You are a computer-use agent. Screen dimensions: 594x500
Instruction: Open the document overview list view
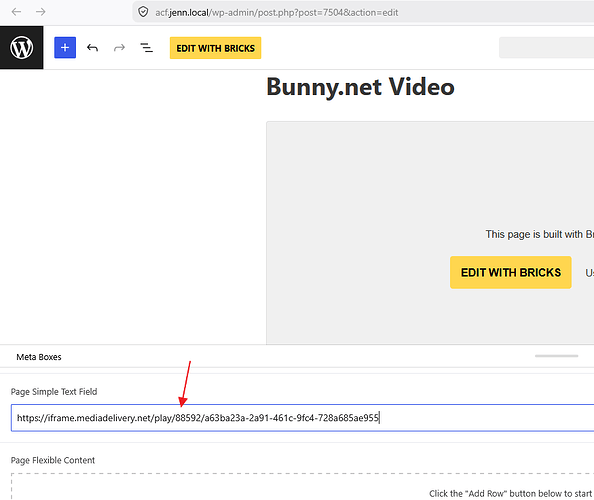pos(147,48)
